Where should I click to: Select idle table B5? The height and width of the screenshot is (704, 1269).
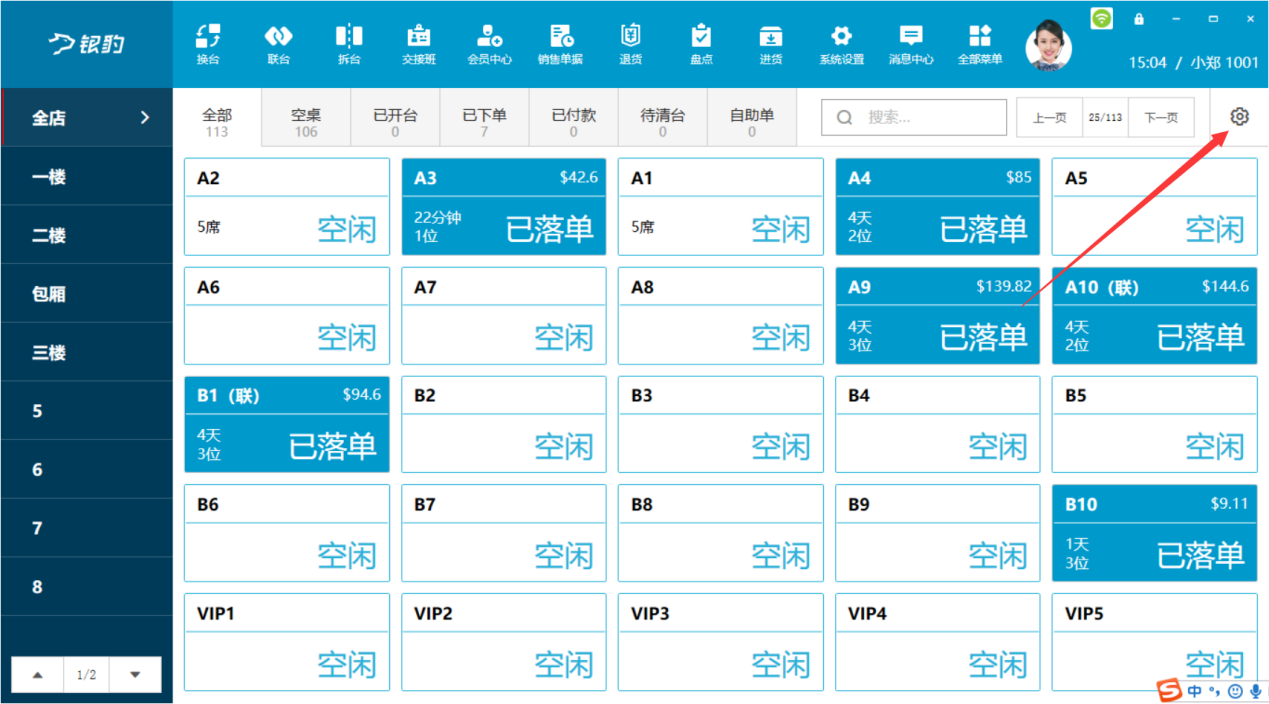point(1155,424)
